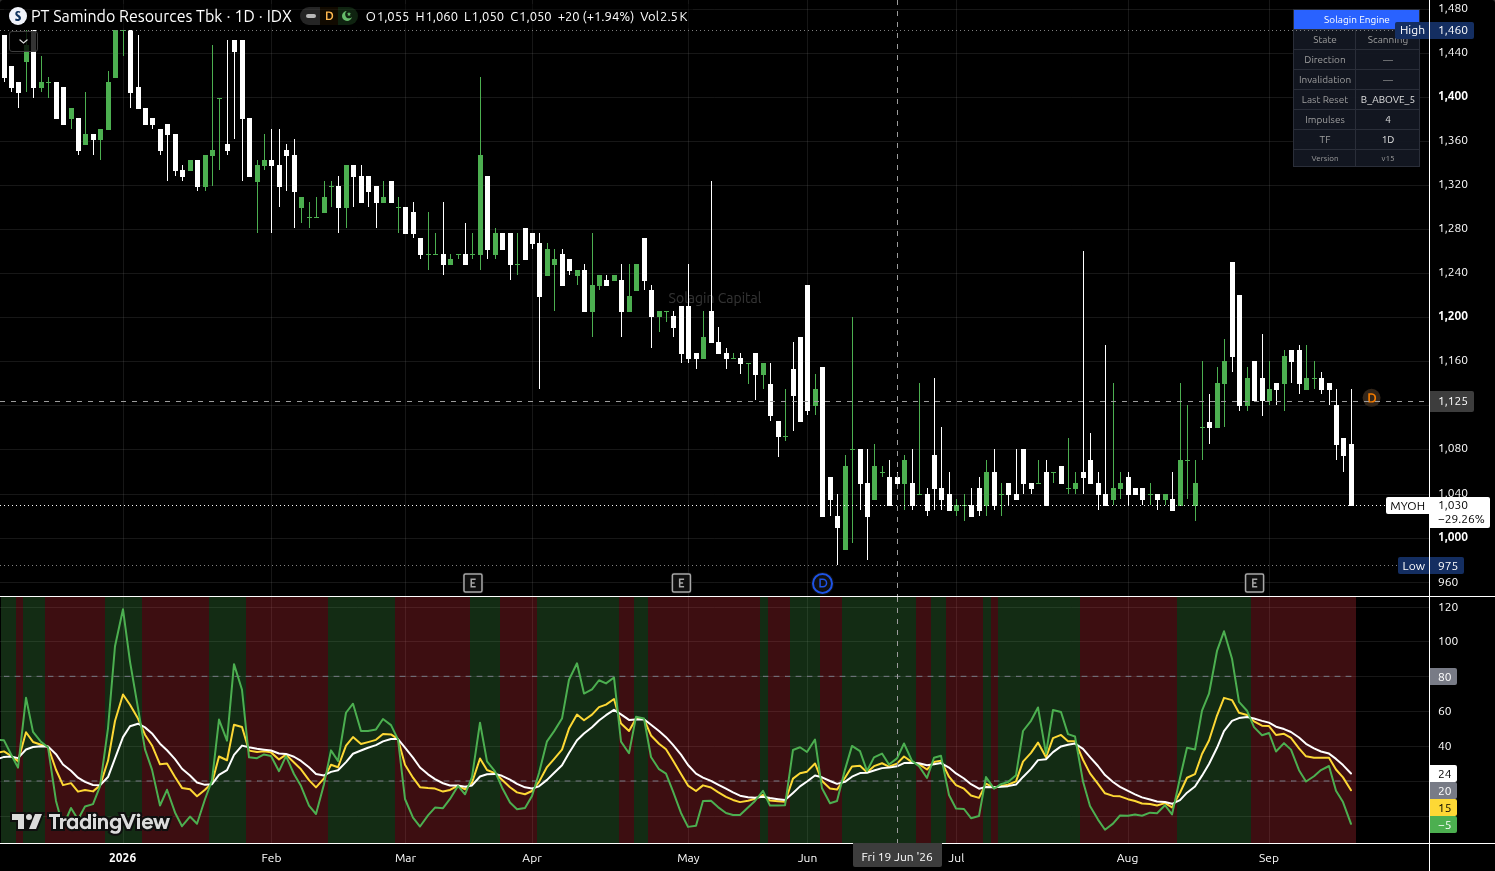Click the minus status icon beside title

pos(311,16)
